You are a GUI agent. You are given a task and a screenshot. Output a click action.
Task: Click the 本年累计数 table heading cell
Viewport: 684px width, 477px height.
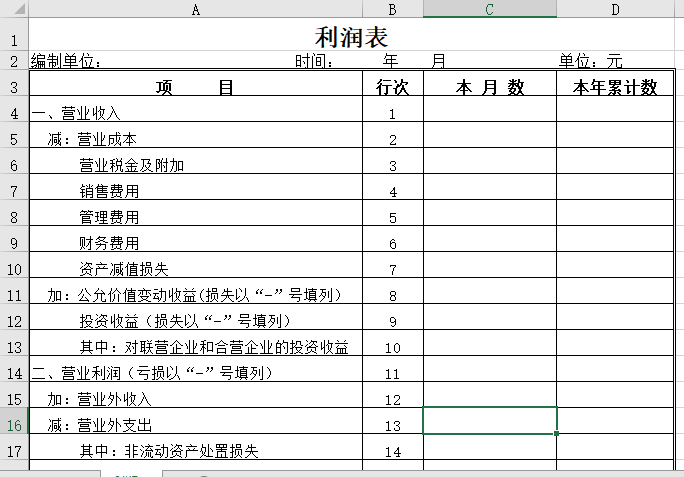615,88
